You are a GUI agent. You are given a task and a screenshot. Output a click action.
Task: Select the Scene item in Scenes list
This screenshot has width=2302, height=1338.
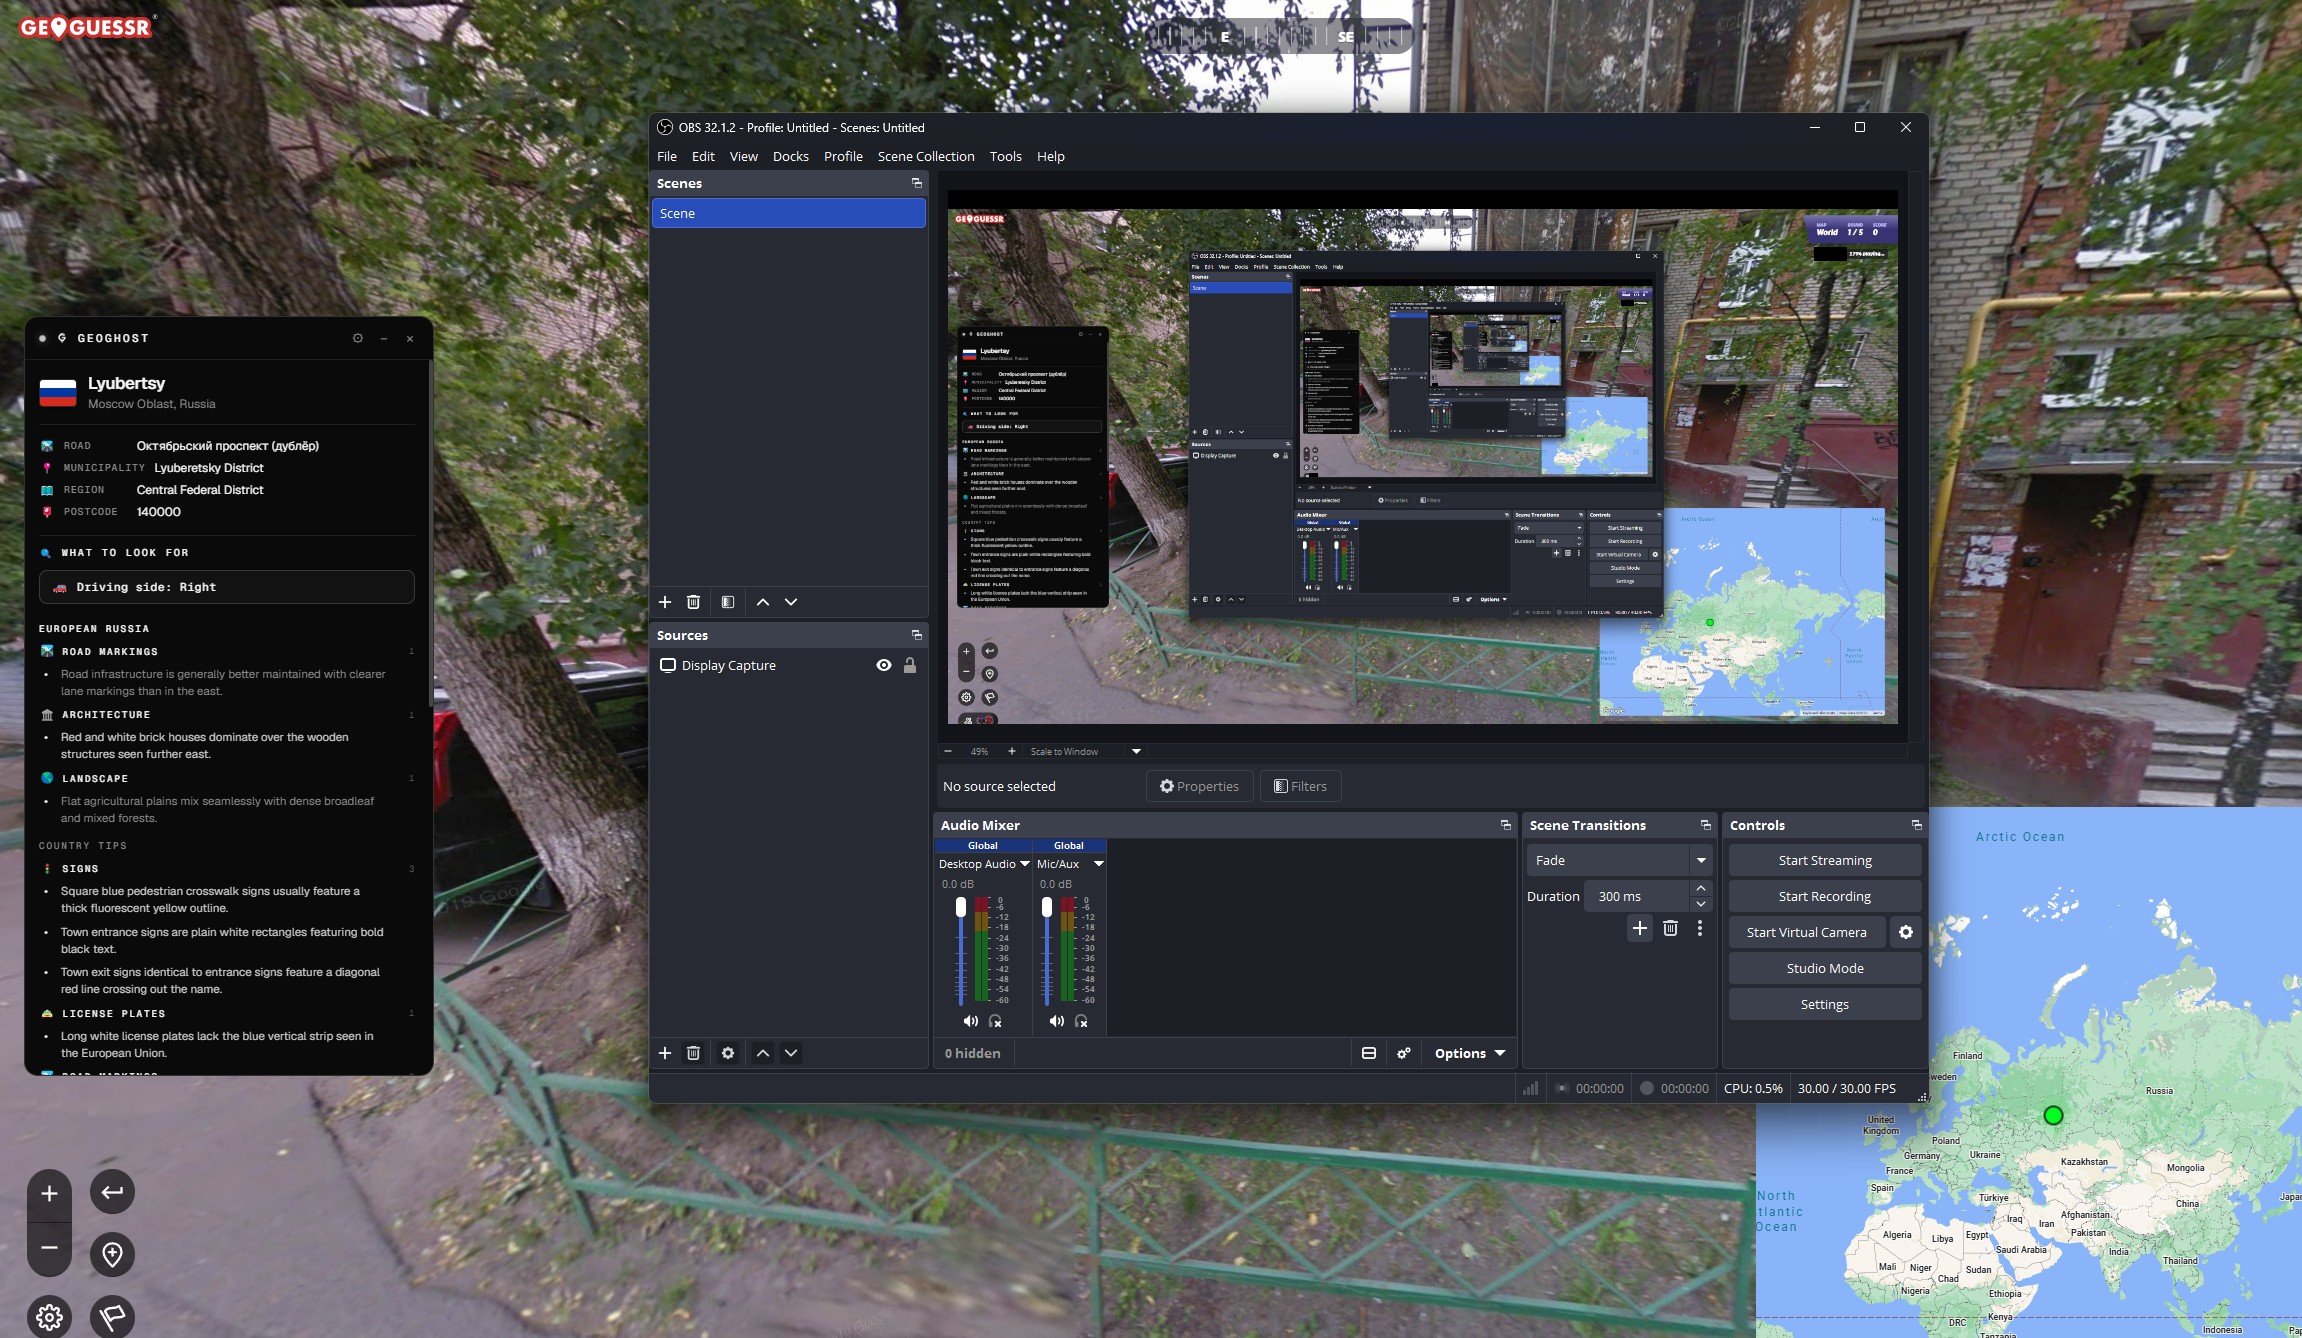click(x=789, y=213)
